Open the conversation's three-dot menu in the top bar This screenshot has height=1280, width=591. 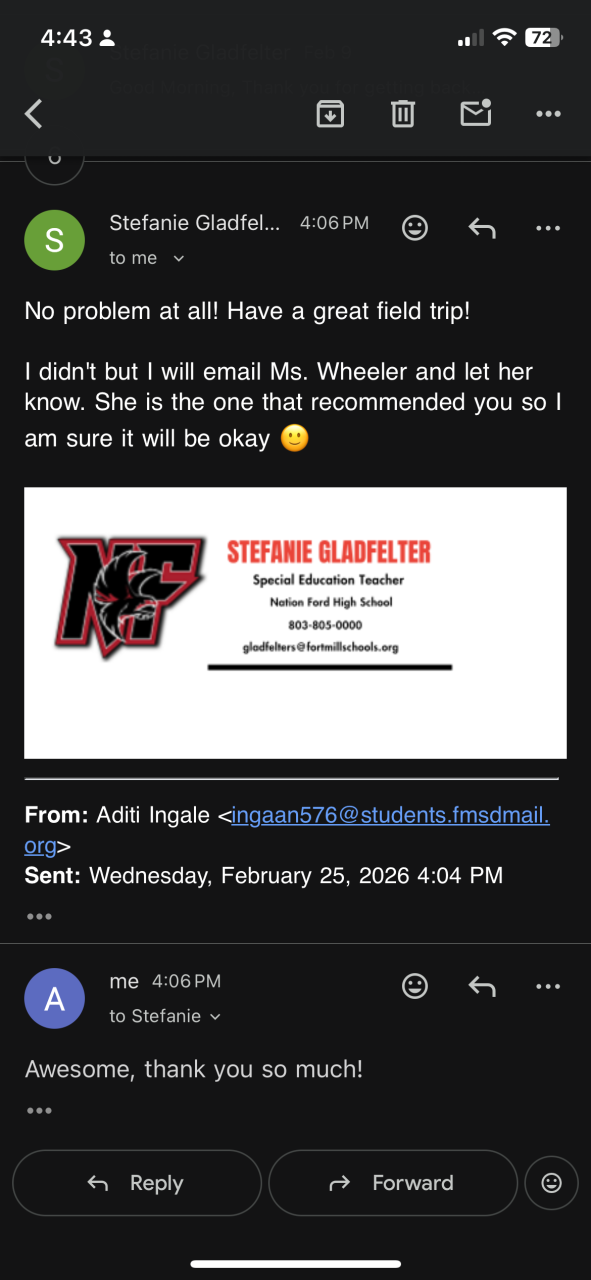pyautogui.click(x=548, y=114)
